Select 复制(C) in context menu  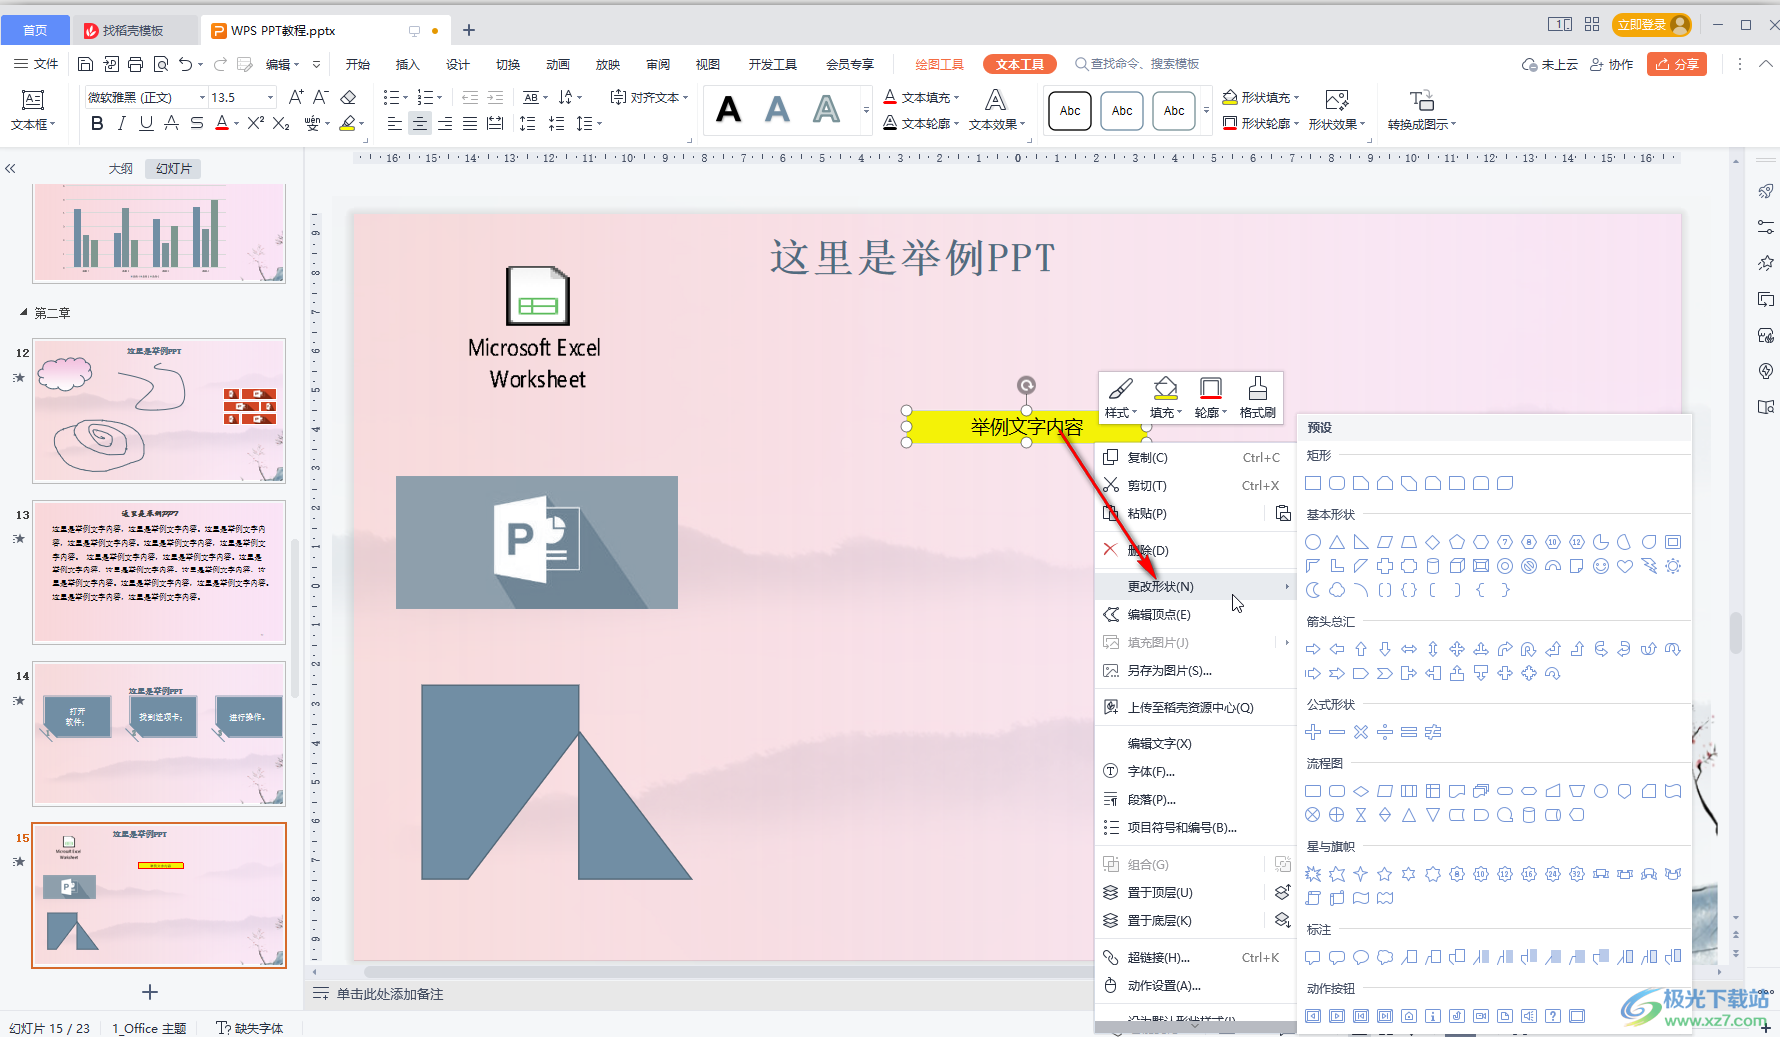(1196, 457)
